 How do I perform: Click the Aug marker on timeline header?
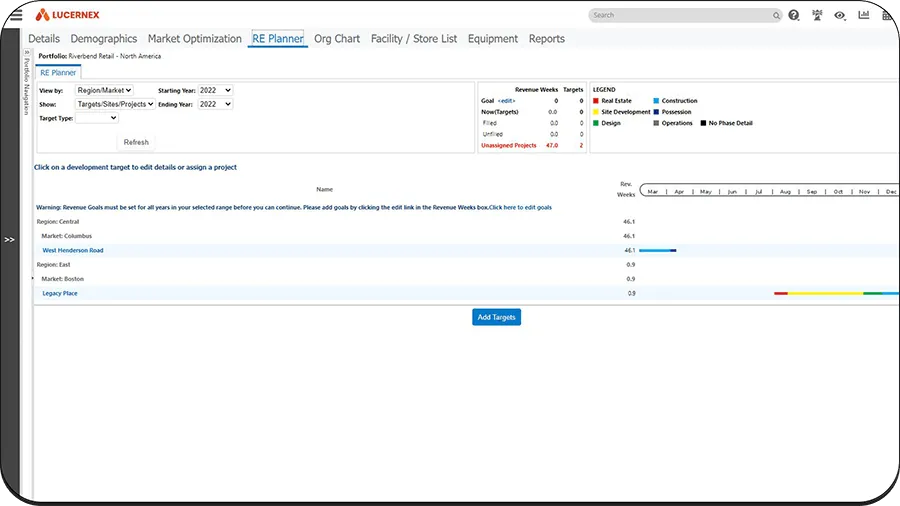coord(785,192)
